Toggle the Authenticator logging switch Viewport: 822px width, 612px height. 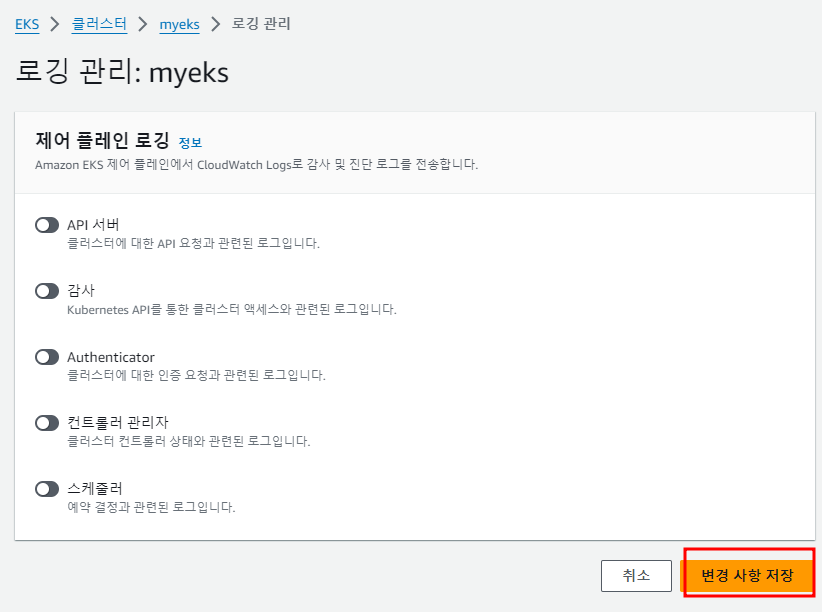47,357
